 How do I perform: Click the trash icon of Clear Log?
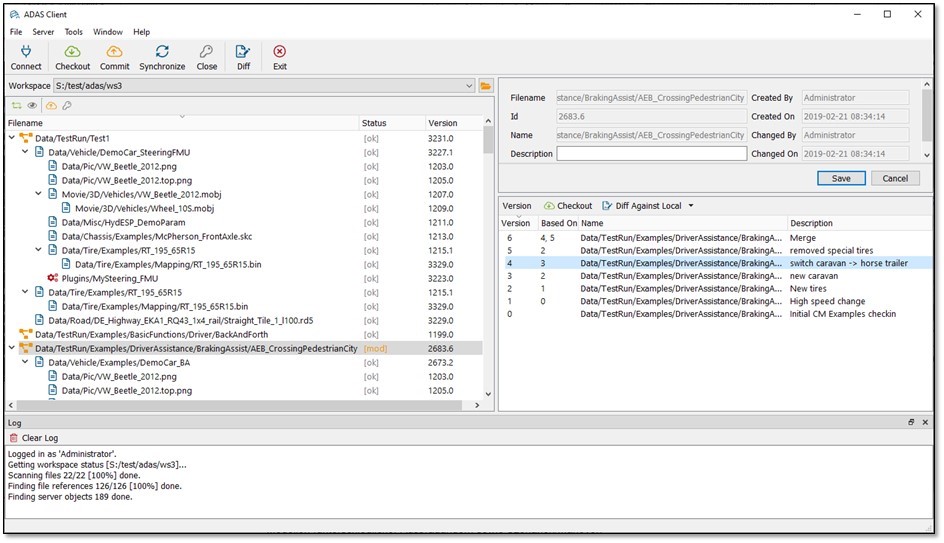tap(14, 438)
